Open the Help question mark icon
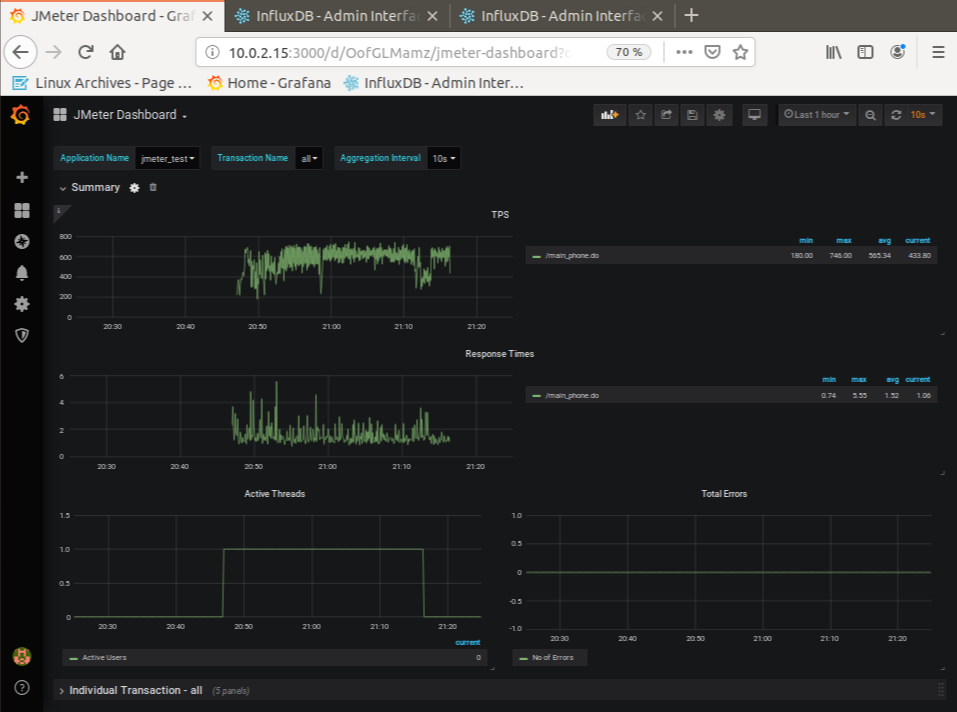Image resolution: width=957 pixels, height=712 pixels. point(22,688)
